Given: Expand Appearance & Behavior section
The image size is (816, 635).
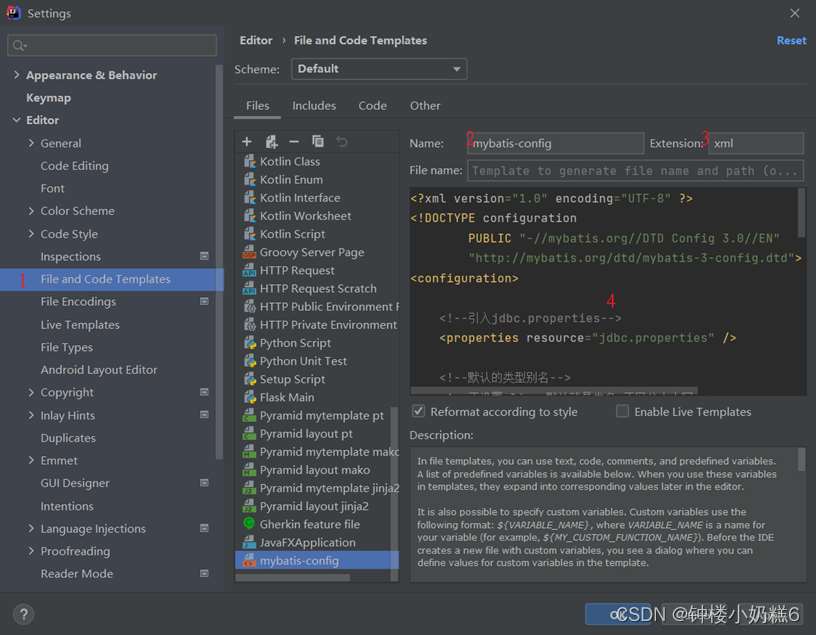Looking at the screenshot, I should point(17,75).
